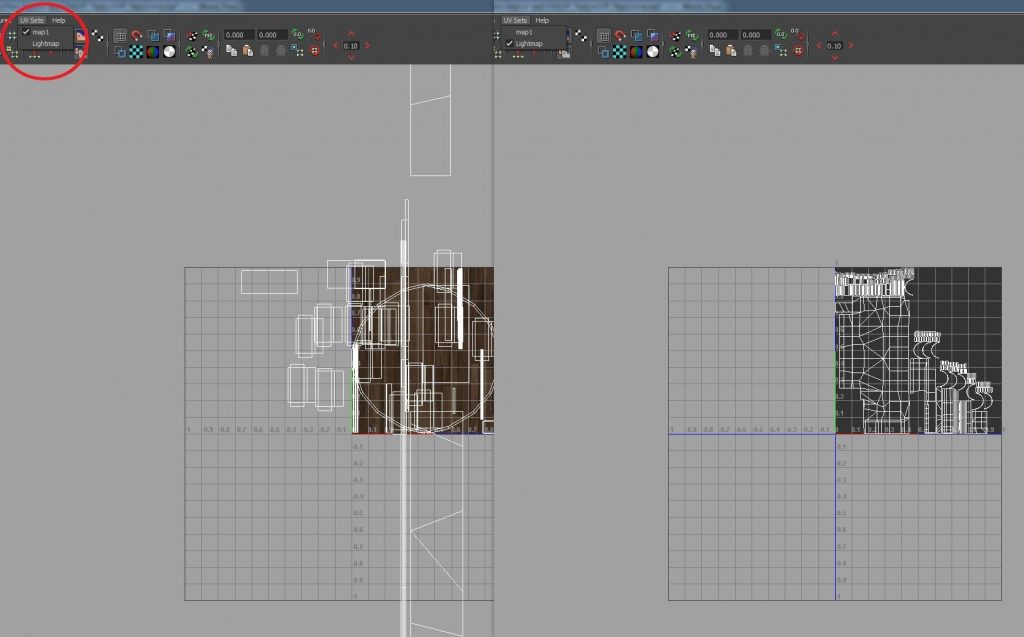
Task: Enable pixel snap with the magnet icon
Action: tap(137, 35)
